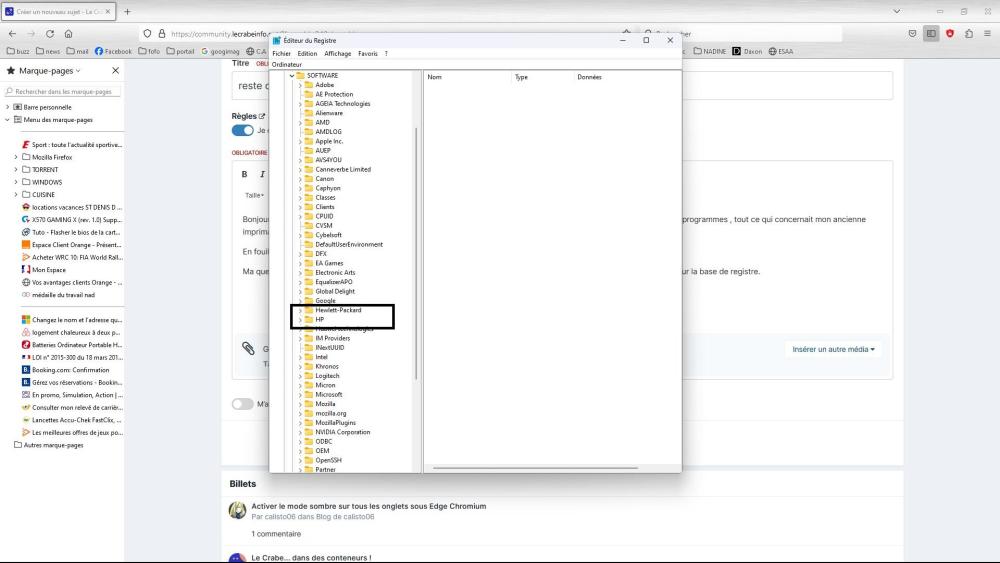Click the Registry Editor address bar 'Ordinateur'

click(475, 64)
